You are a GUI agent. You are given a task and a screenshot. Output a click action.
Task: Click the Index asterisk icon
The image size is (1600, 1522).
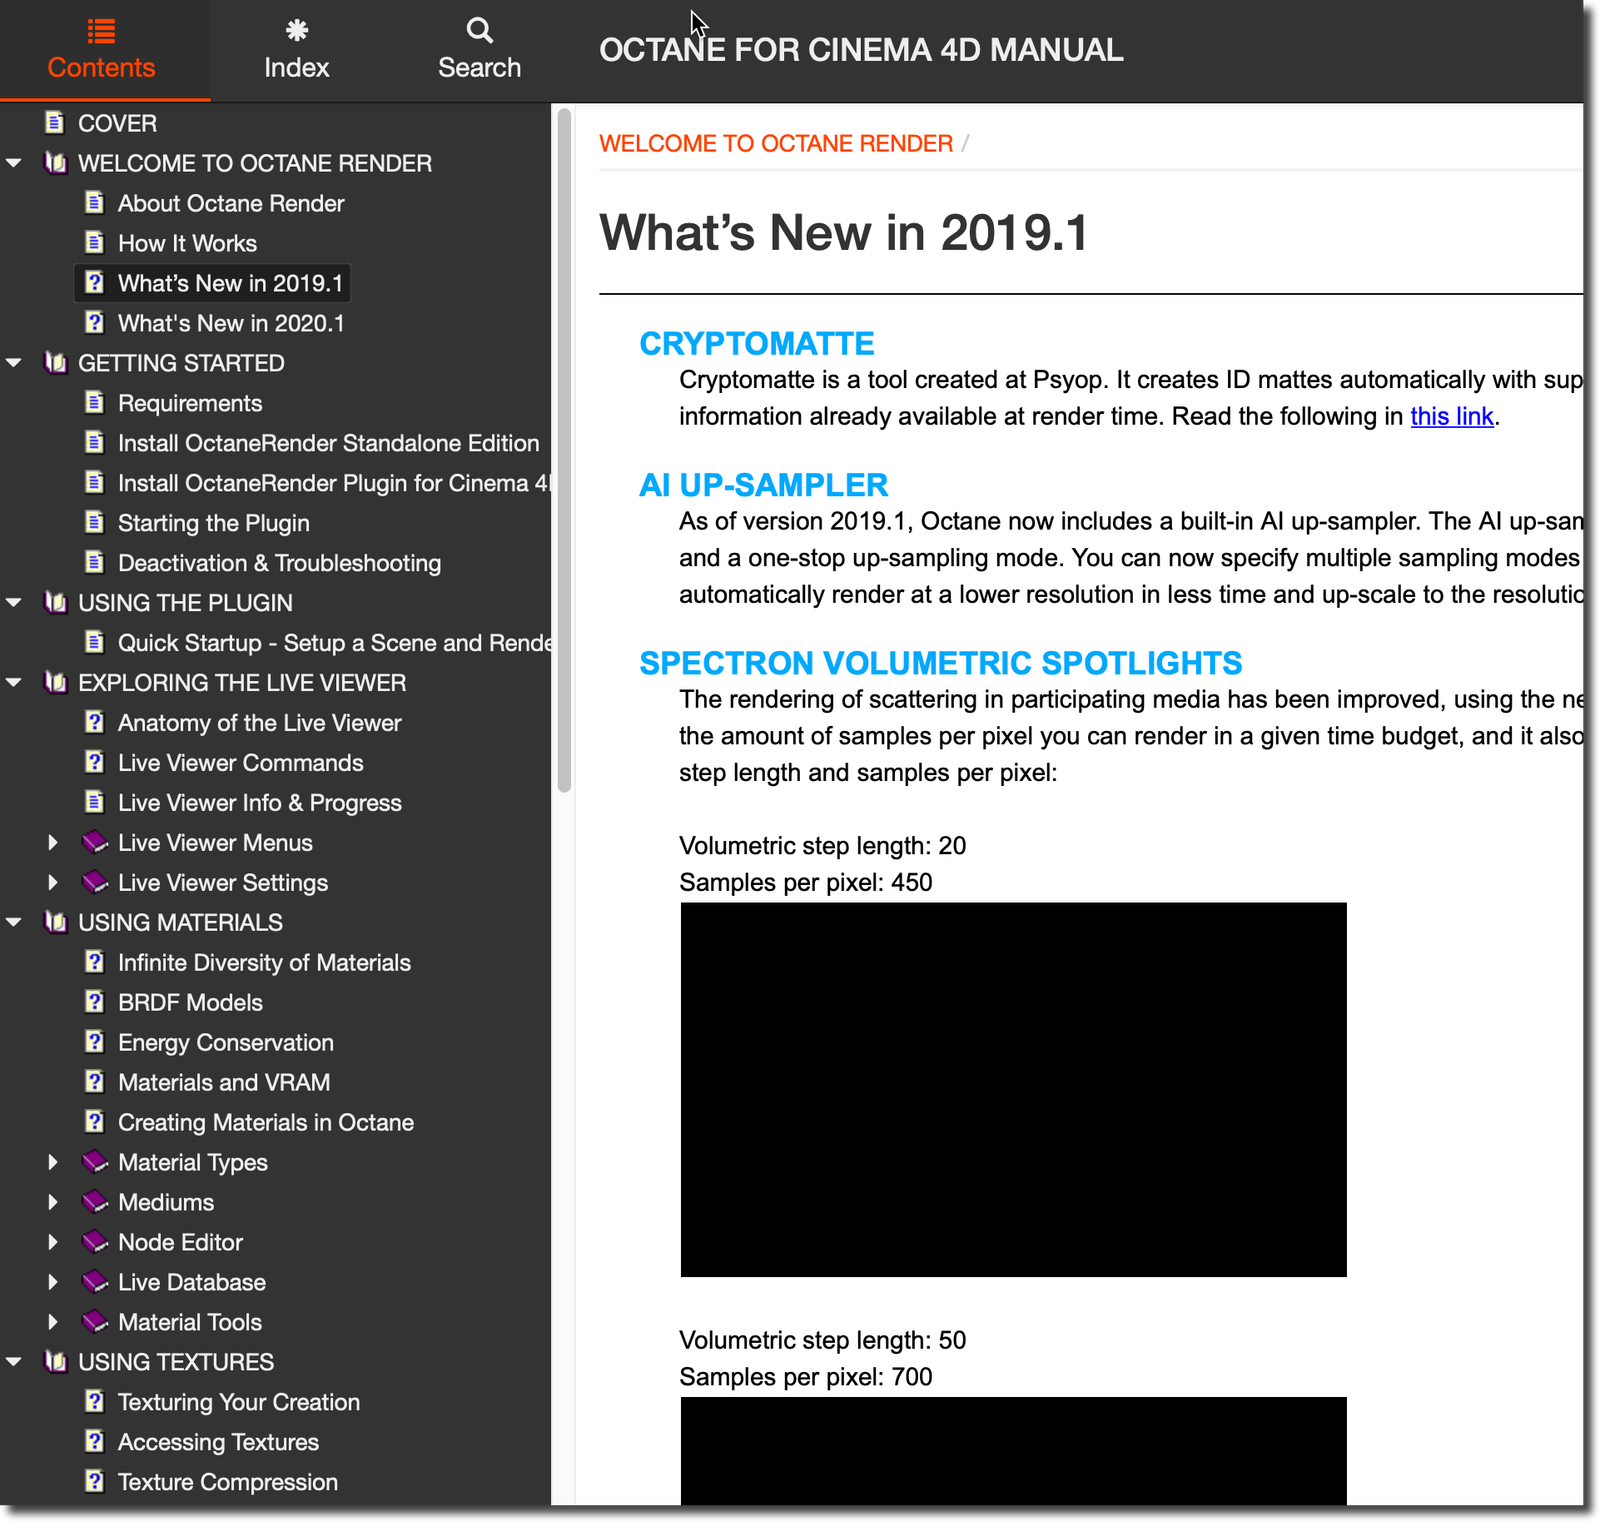(297, 31)
